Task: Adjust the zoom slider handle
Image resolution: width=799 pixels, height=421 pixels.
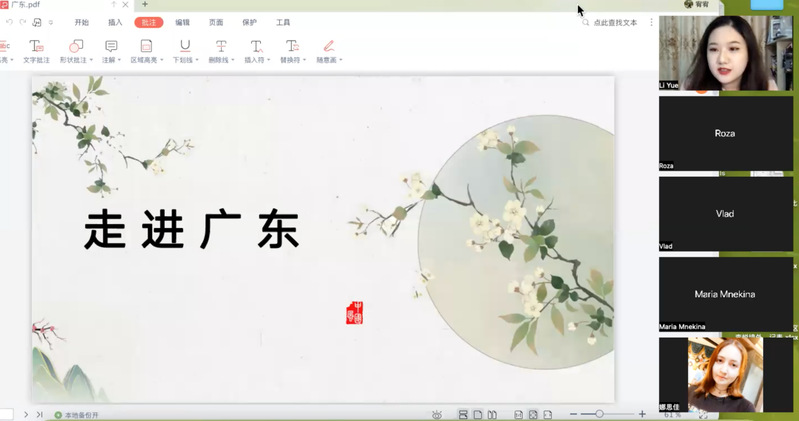Action: click(599, 414)
